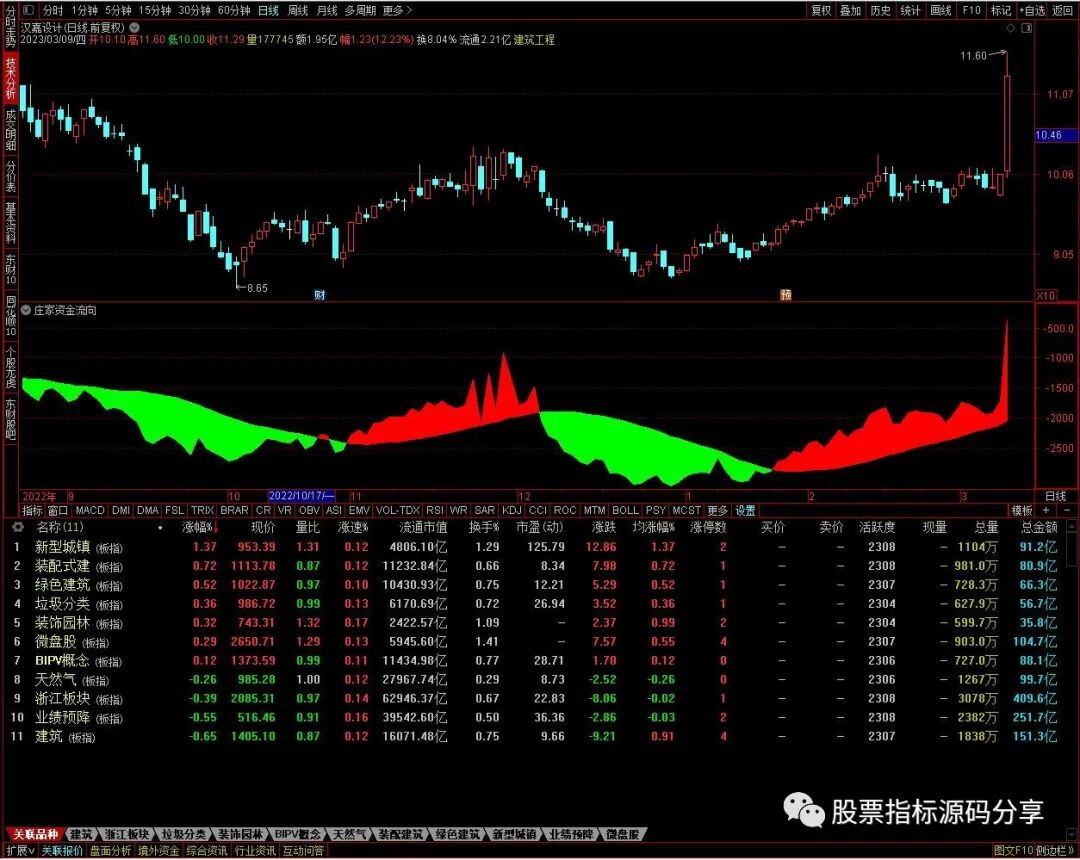This screenshot has width=1080, height=860.
Task: Click the 预 marker on the chart
Action: (x=786, y=295)
